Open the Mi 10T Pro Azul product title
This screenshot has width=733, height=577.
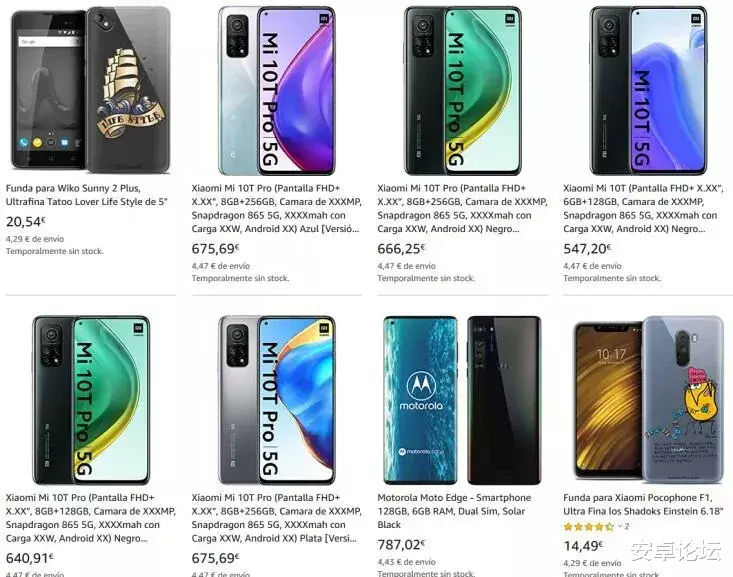[274, 208]
